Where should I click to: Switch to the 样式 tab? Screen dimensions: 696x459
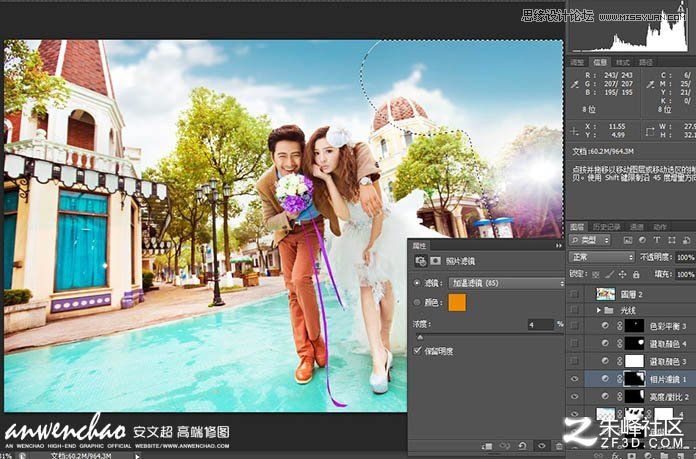622,63
